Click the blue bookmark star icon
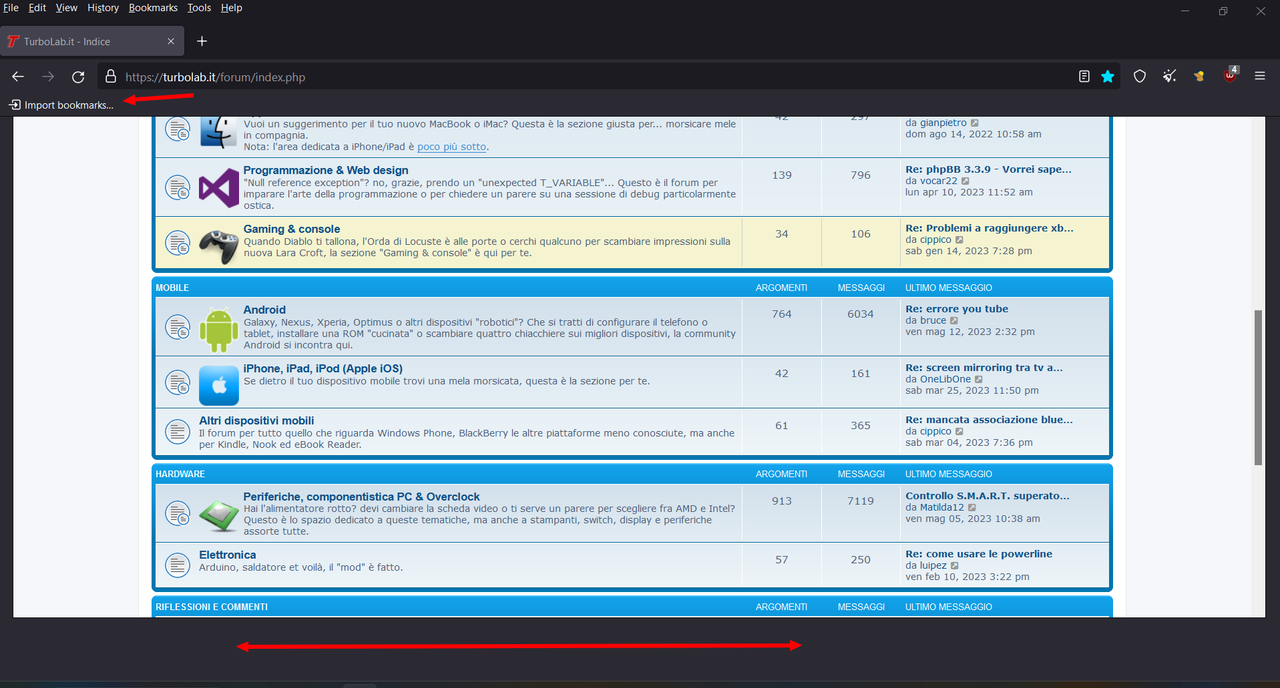This screenshot has width=1280, height=688. 1108,76
